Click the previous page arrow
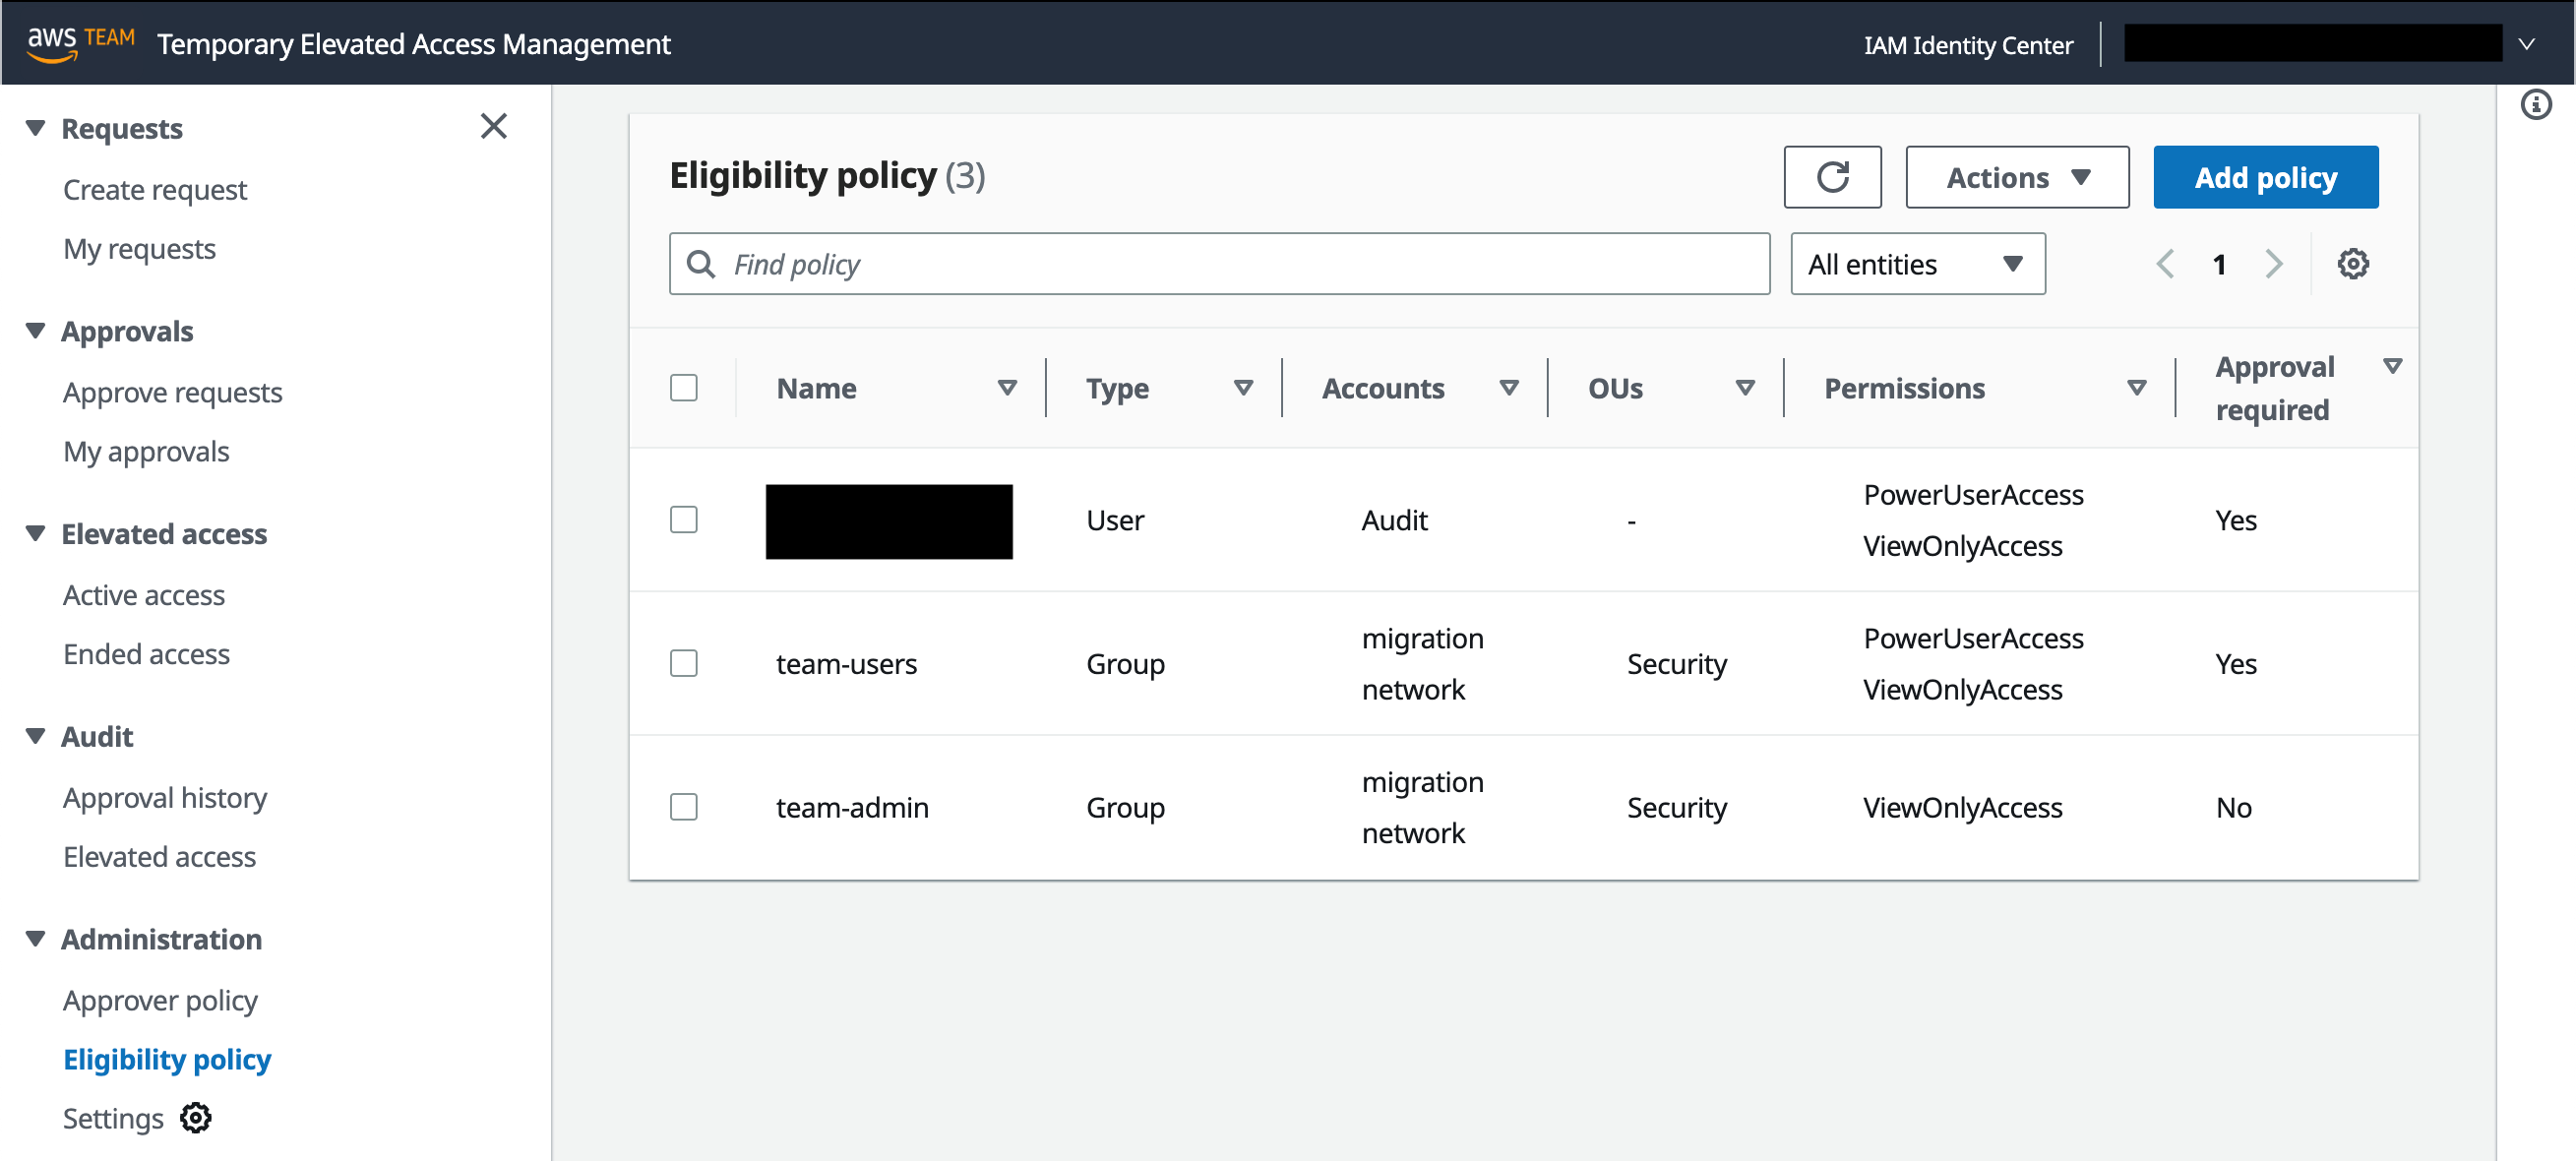The width and height of the screenshot is (2576, 1161). coord(2166,263)
